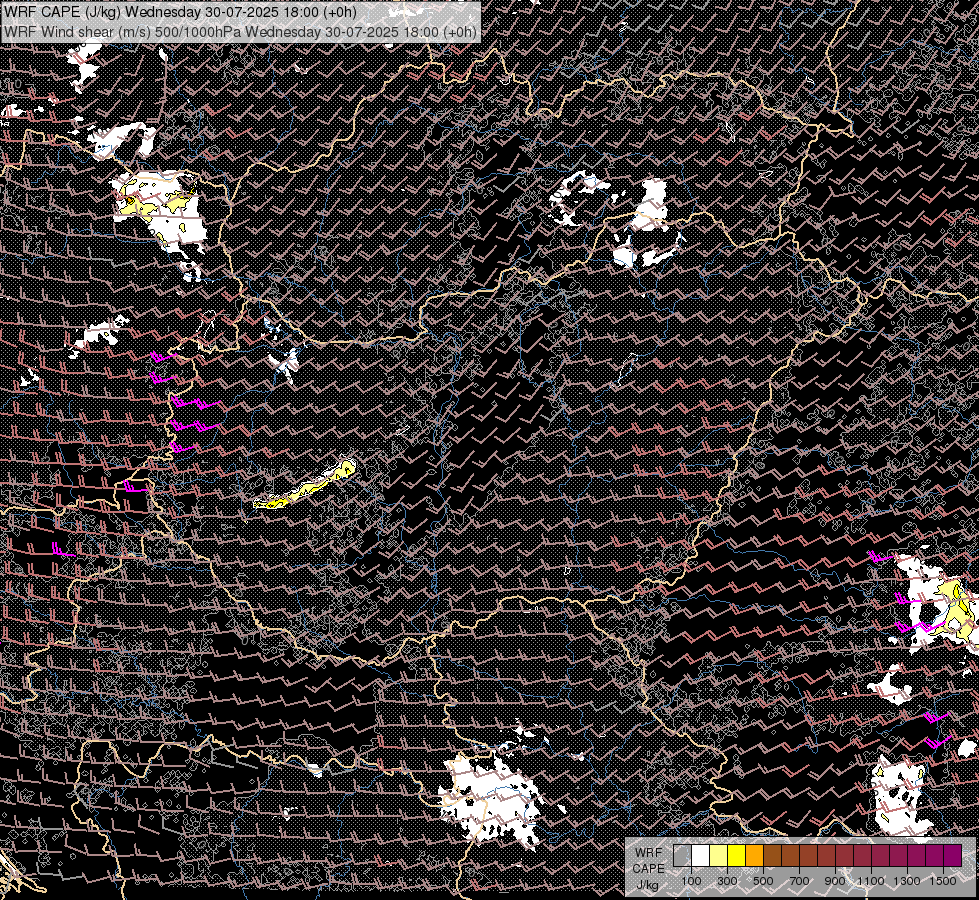Click the 300 legend value

tap(727, 881)
